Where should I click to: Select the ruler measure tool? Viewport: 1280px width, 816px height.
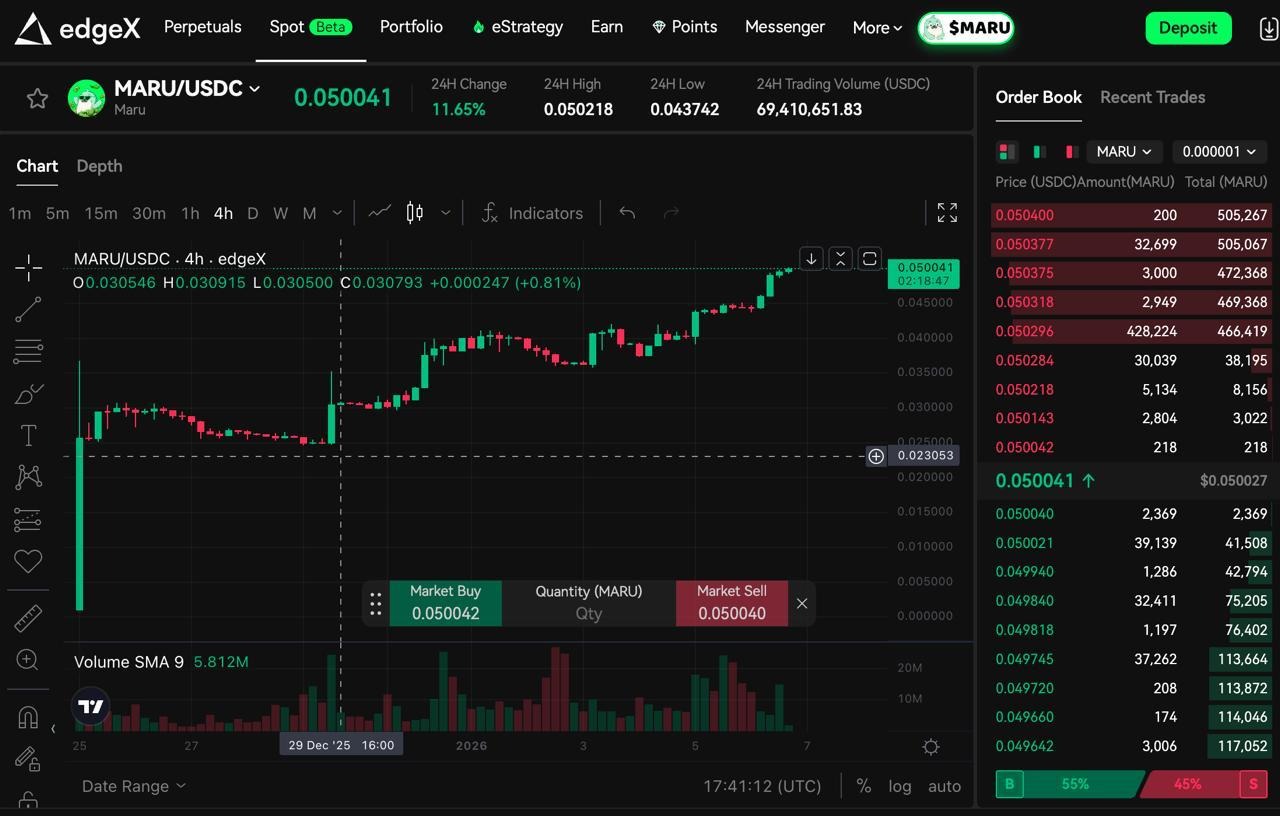point(28,618)
